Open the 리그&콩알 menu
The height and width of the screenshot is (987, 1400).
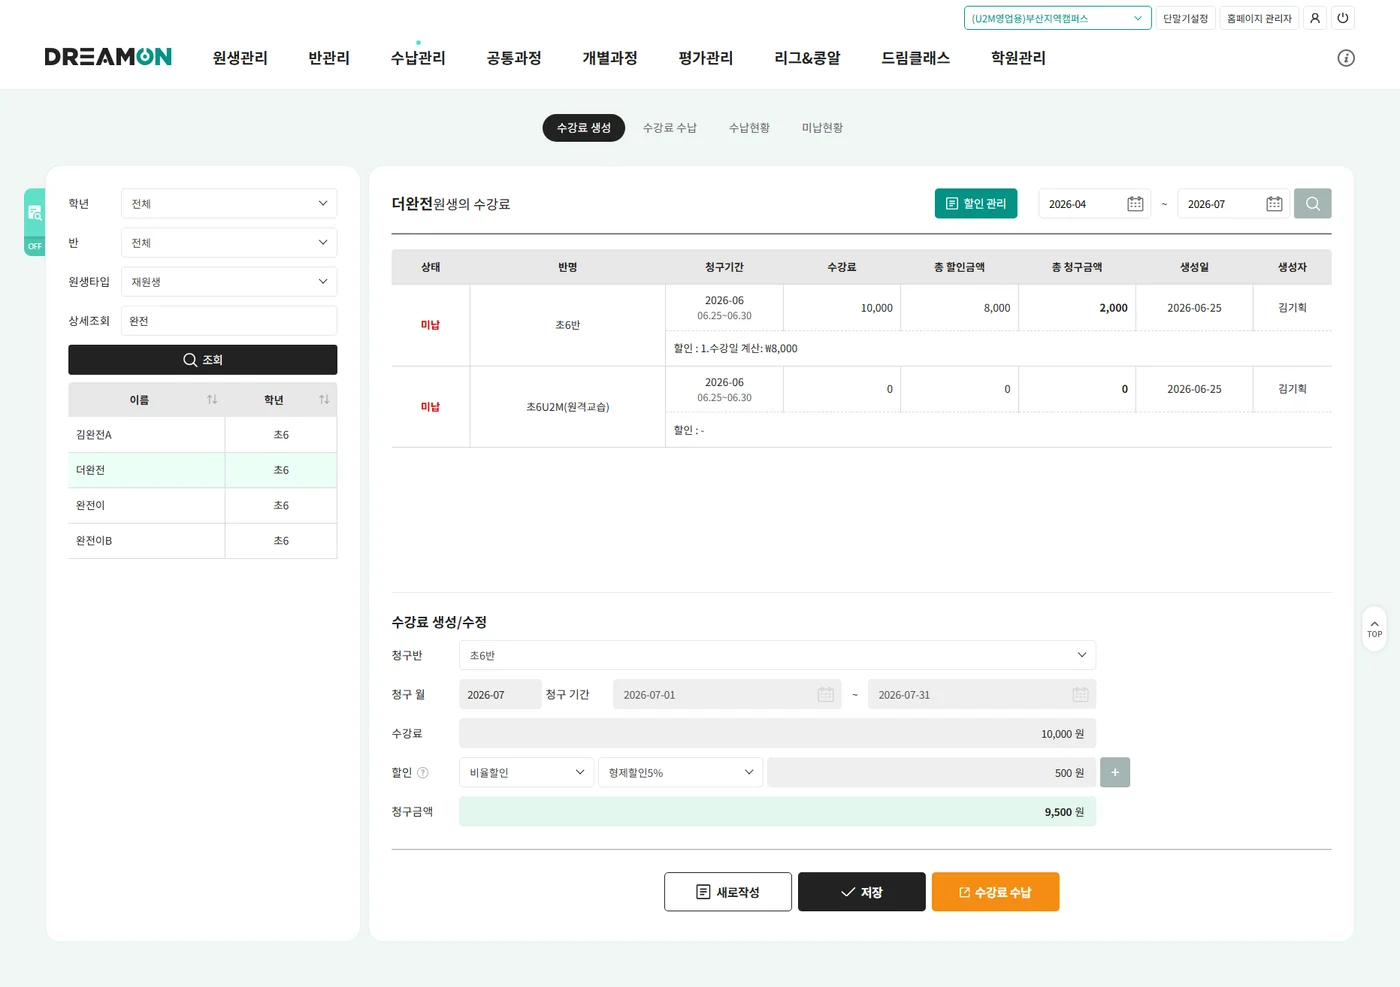pos(807,58)
